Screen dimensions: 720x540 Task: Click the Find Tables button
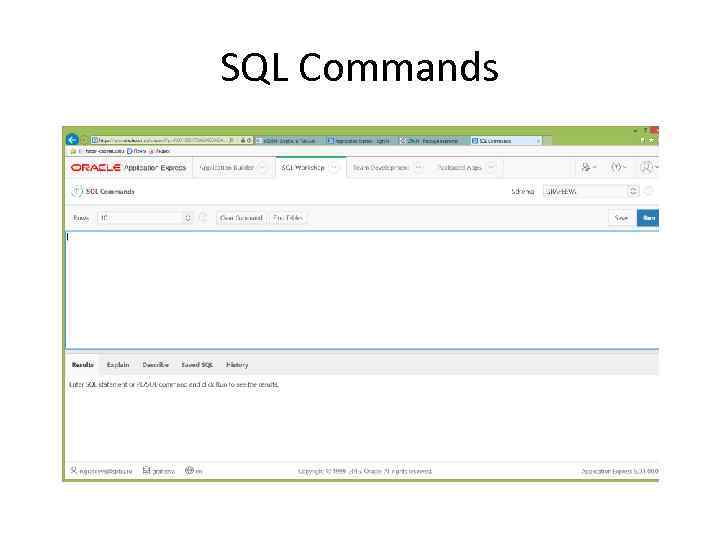[x=287, y=218]
